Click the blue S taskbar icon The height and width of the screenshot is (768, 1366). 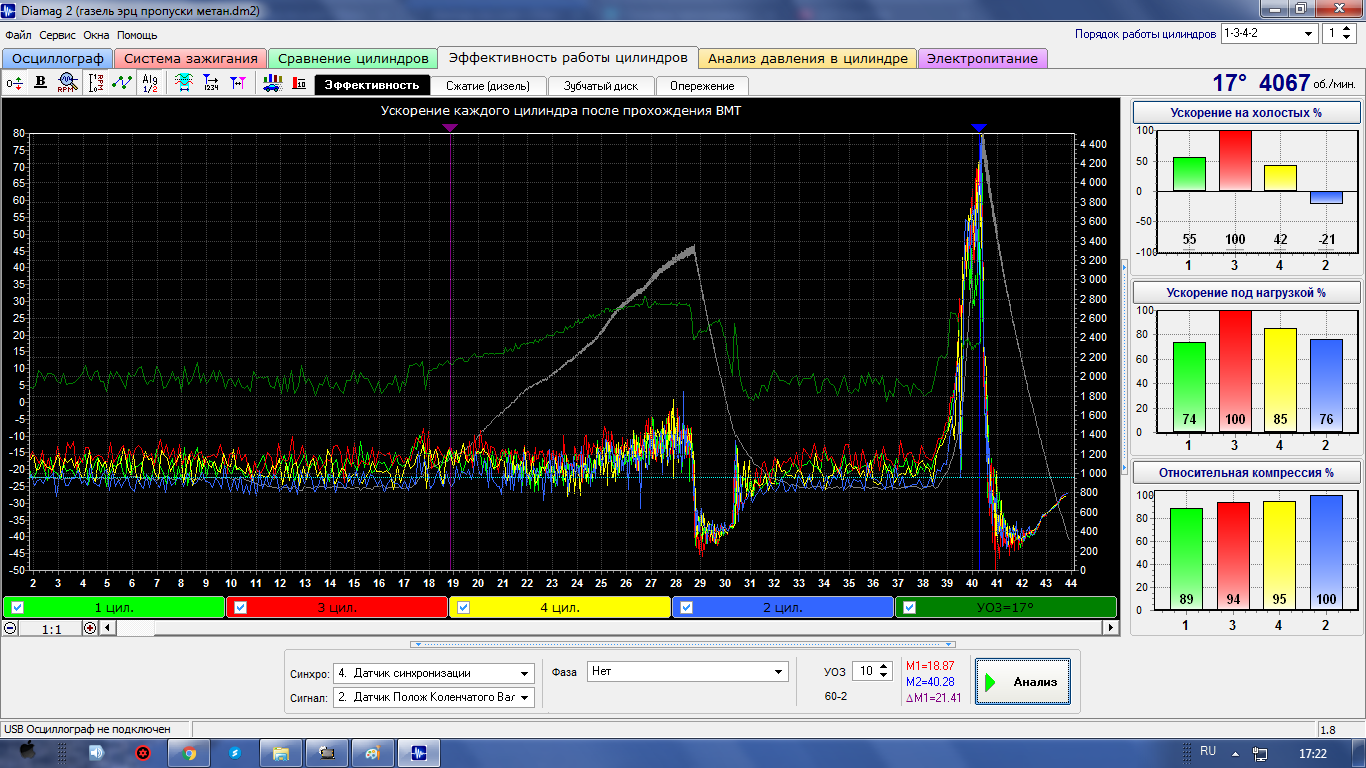coord(235,752)
